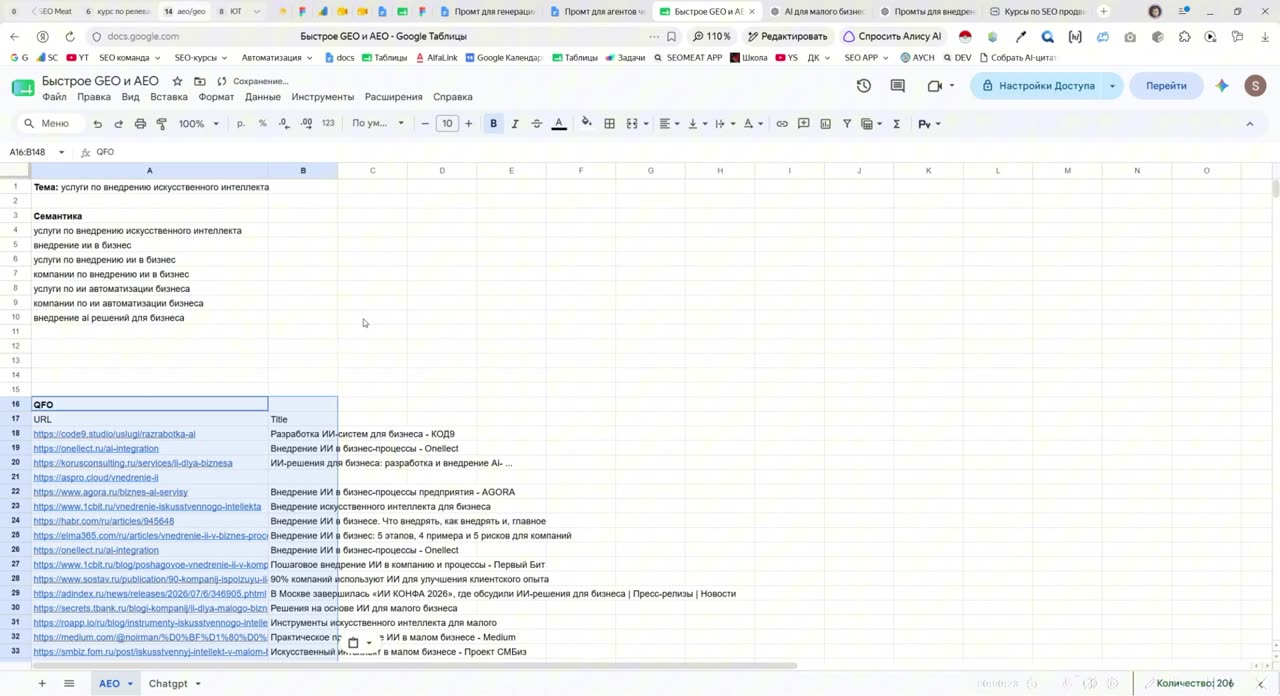Undo the last action in the toolbar
This screenshot has height=696, width=1280.
coord(97,124)
